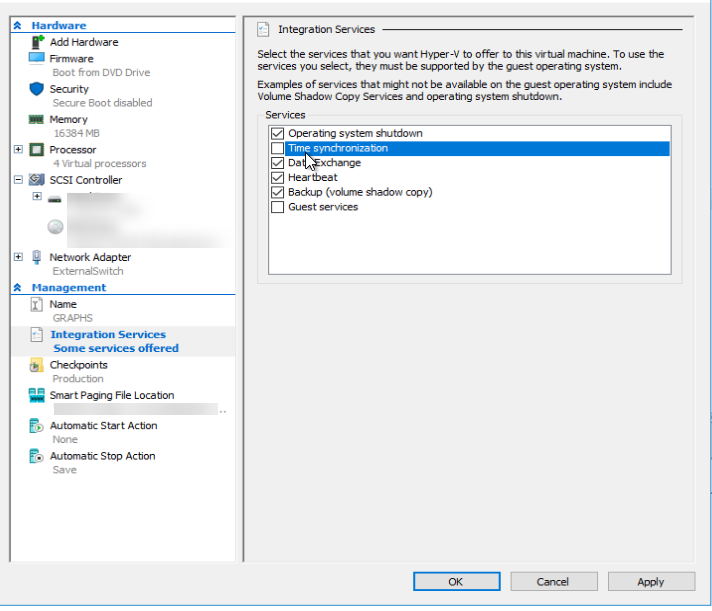Click the 'Boot from DVD Drive' text
The image size is (712, 611).
click(101, 73)
